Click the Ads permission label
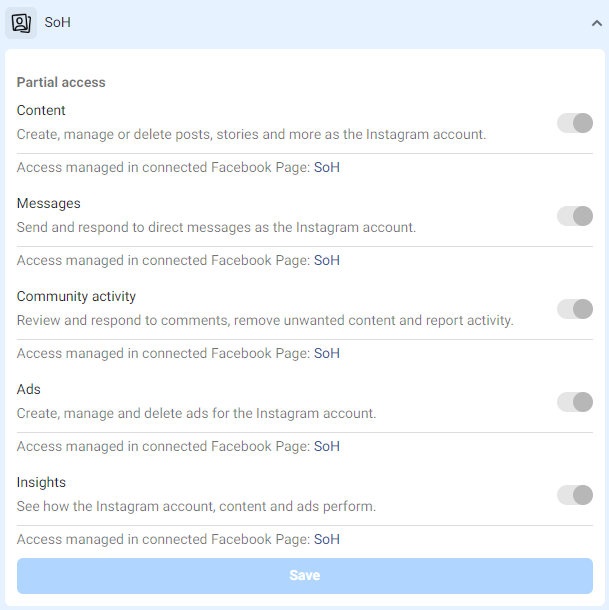The width and height of the screenshot is (609, 610). (x=29, y=389)
